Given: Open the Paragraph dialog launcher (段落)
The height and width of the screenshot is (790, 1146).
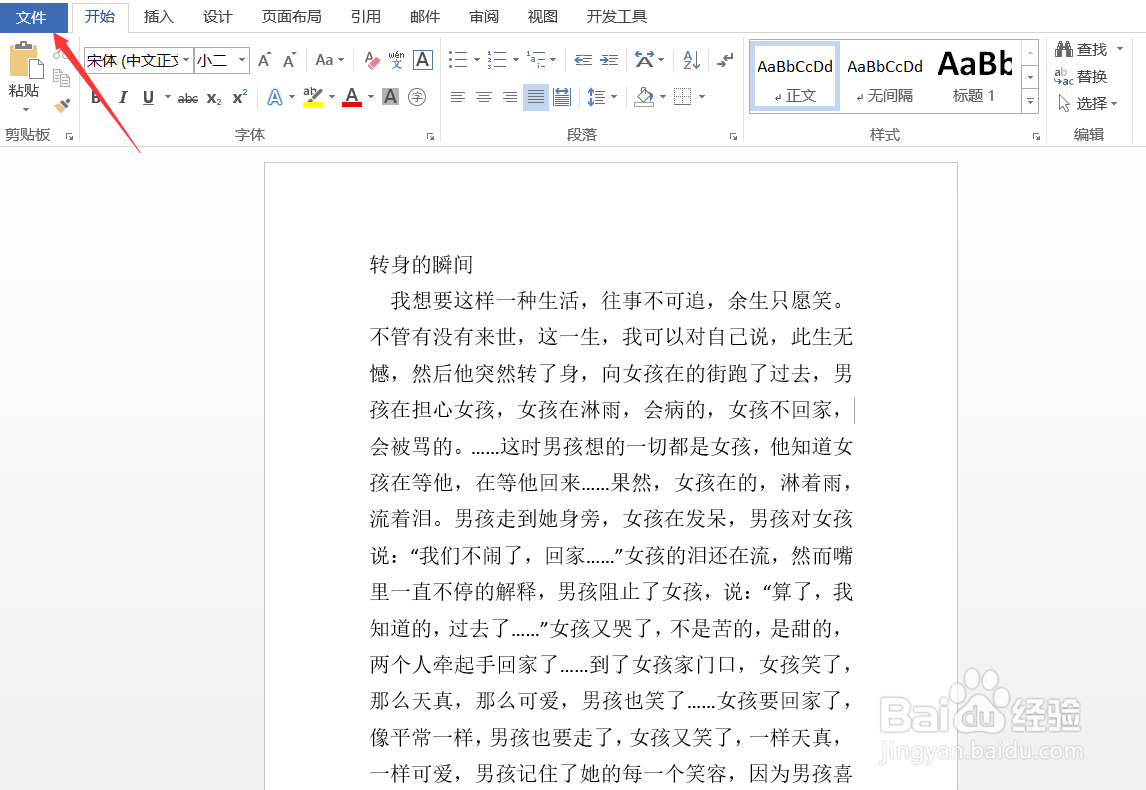Looking at the screenshot, I should 733,136.
